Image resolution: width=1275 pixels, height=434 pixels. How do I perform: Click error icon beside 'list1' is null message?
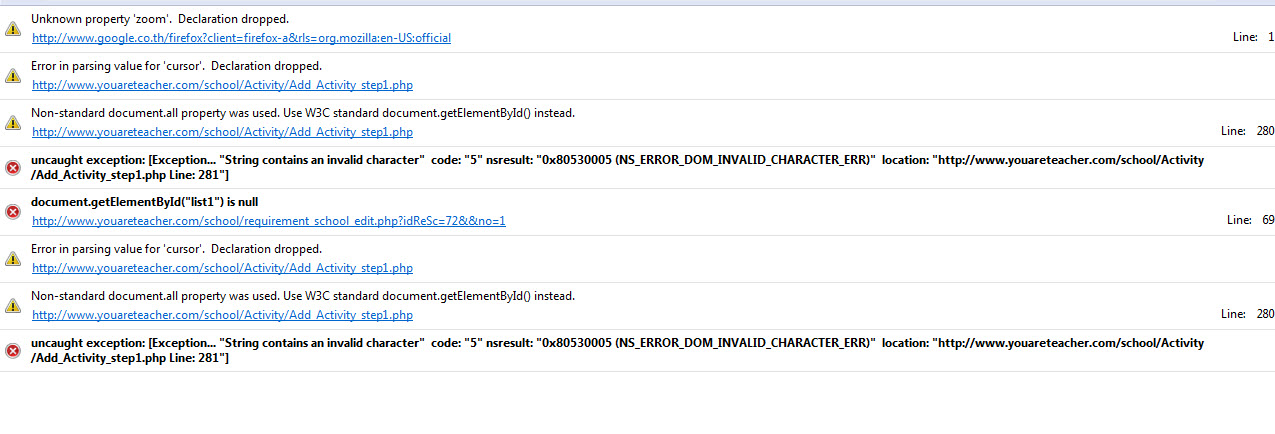(x=13, y=211)
